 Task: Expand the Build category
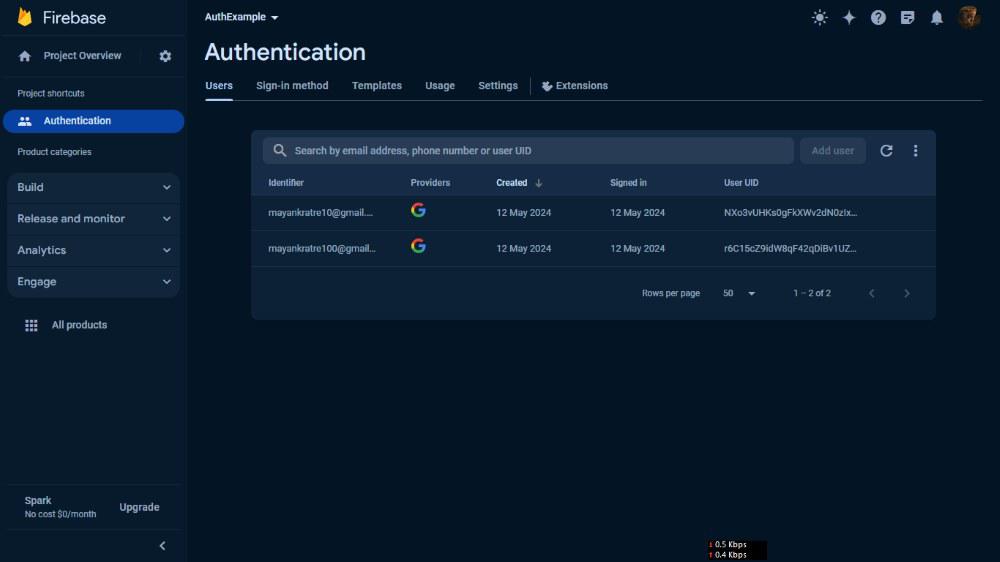click(94, 188)
